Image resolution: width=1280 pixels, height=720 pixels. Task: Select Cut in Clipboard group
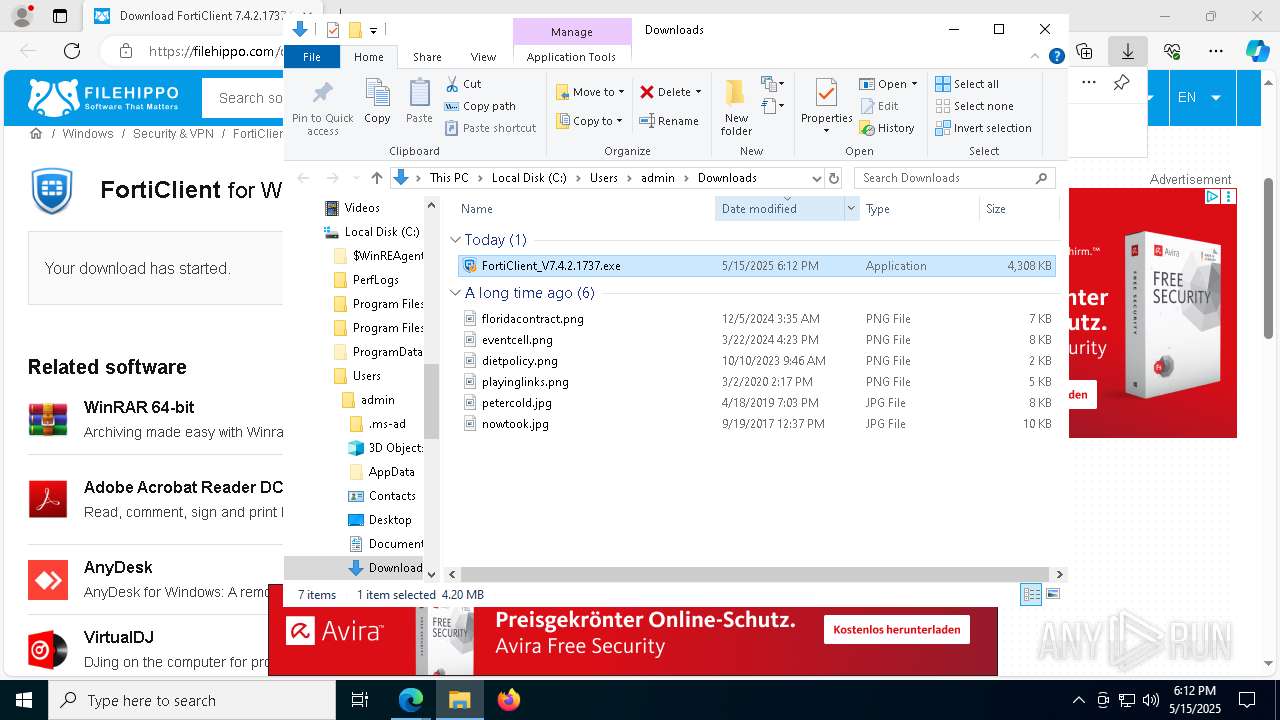pyautogui.click(x=463, y=84)
